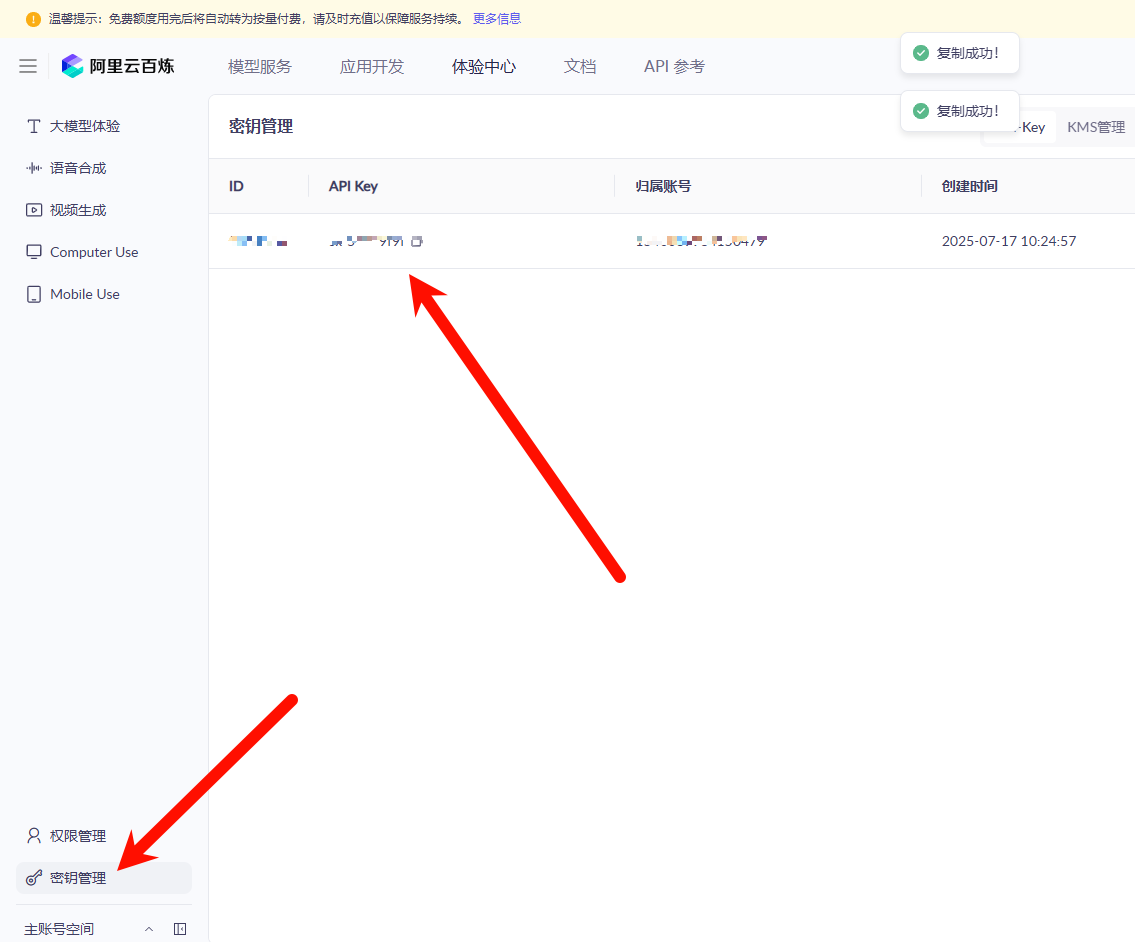Open the 文档 menu item

[580, 66]
